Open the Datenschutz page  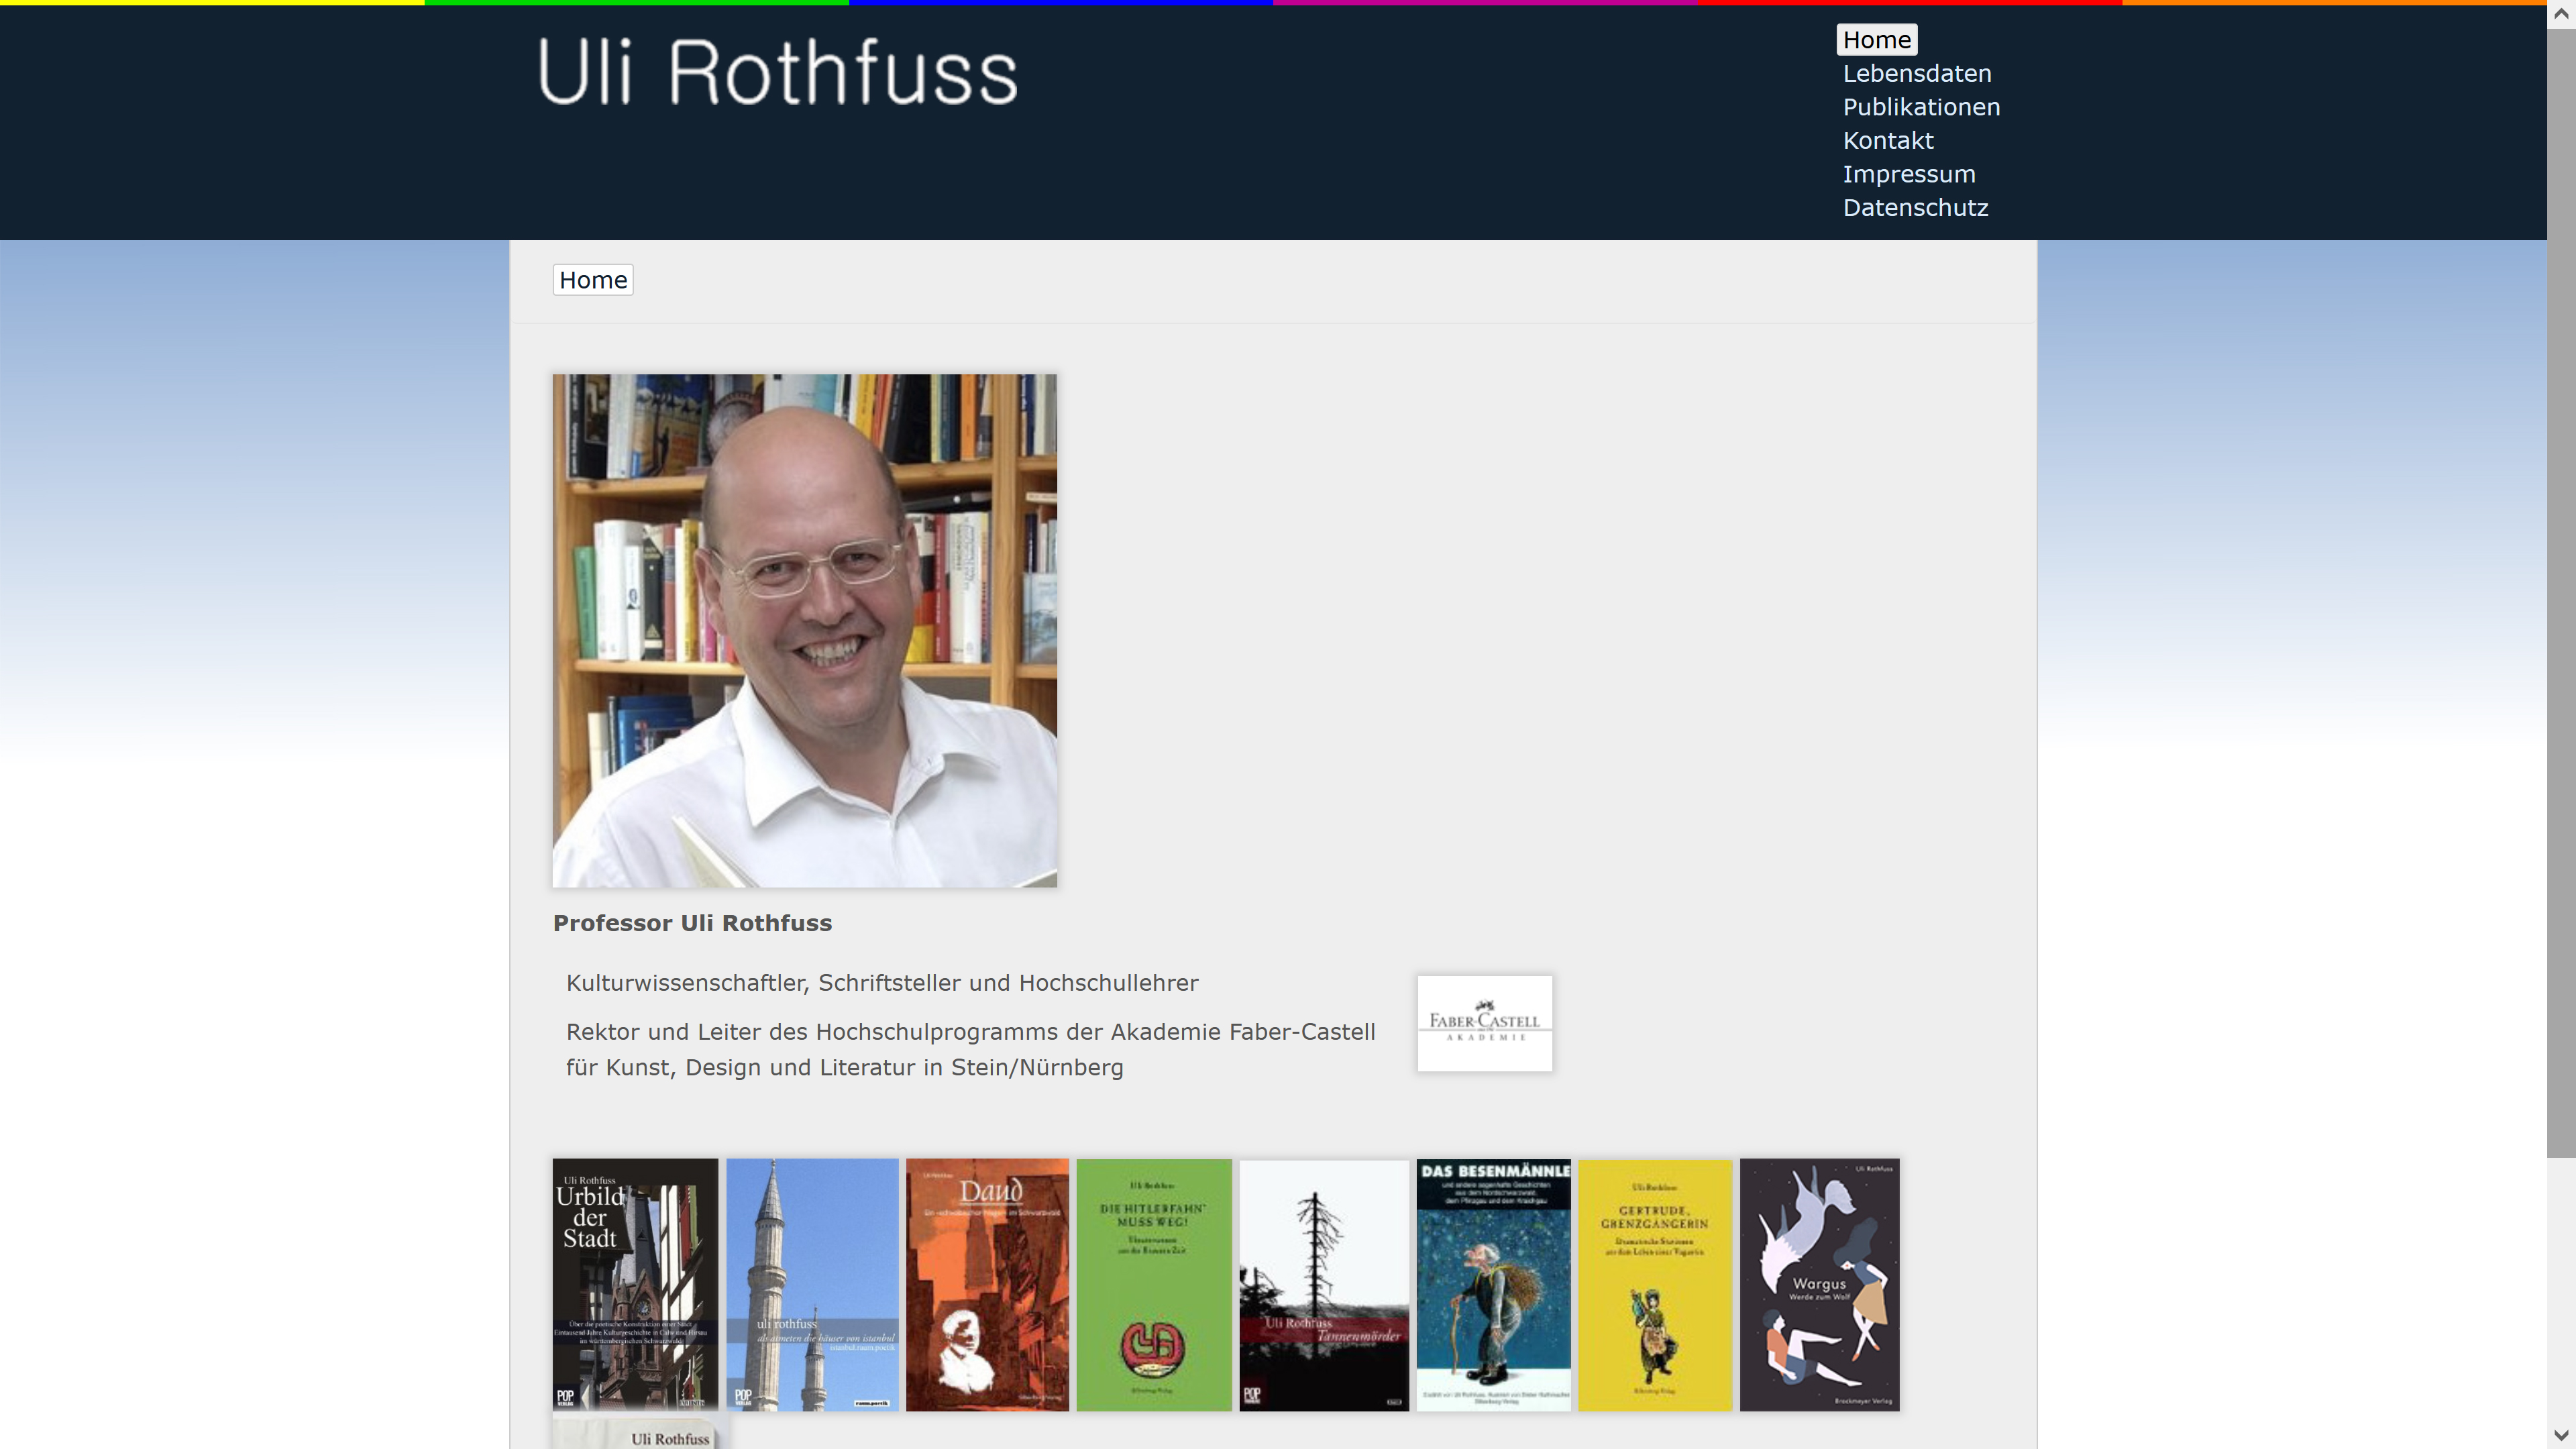1915,207
